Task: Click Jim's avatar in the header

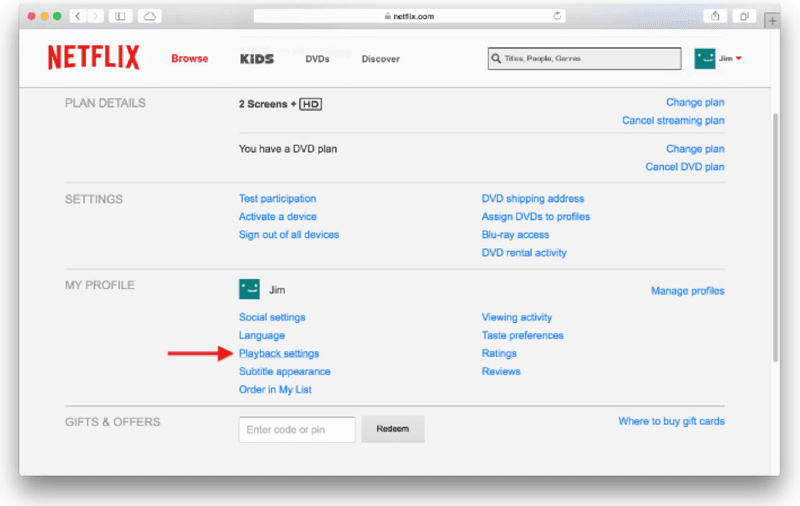Action: pos(705,59)
